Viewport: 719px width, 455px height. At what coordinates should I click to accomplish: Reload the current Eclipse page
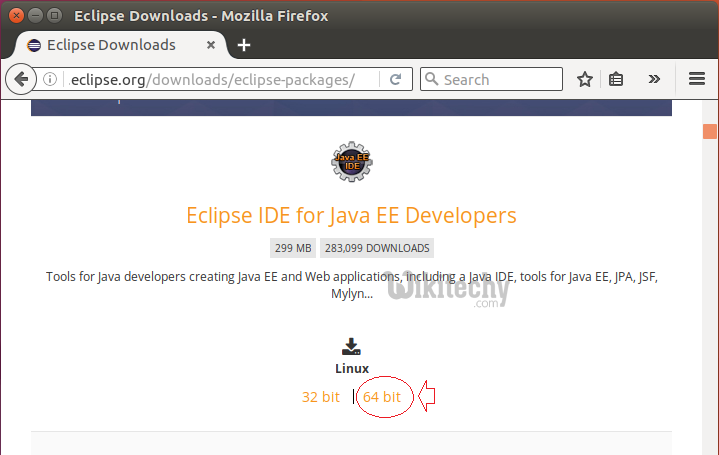tap(396, 80)
